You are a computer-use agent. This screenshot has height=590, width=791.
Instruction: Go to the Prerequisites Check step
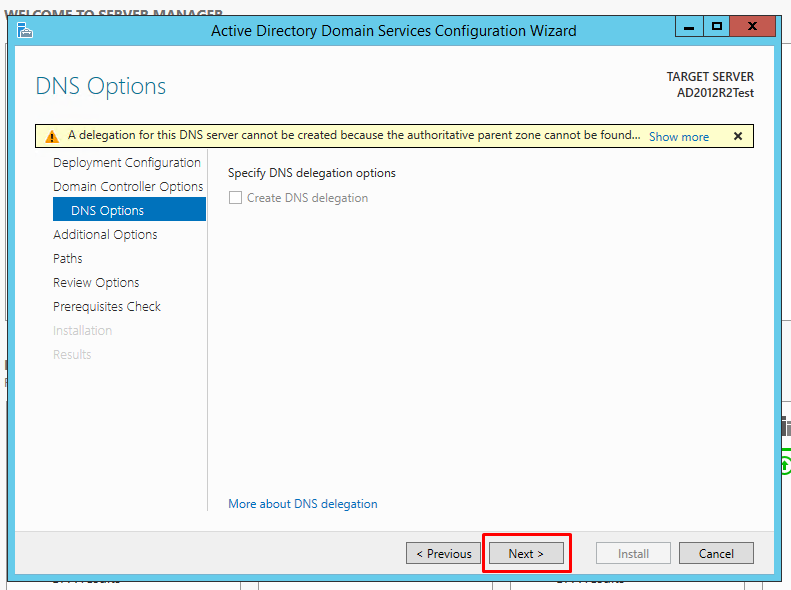(106, 307)
